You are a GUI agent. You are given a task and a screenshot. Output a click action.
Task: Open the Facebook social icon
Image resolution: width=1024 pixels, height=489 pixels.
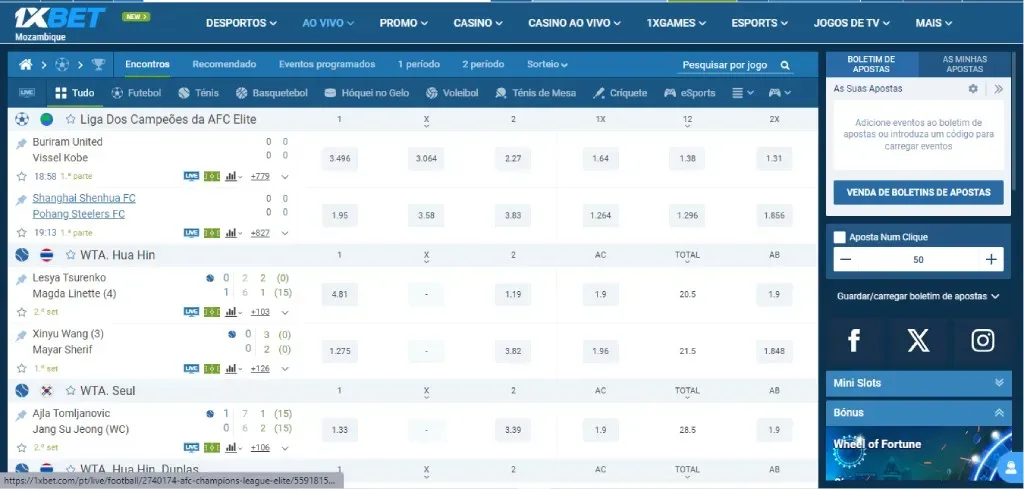[854, 340]
